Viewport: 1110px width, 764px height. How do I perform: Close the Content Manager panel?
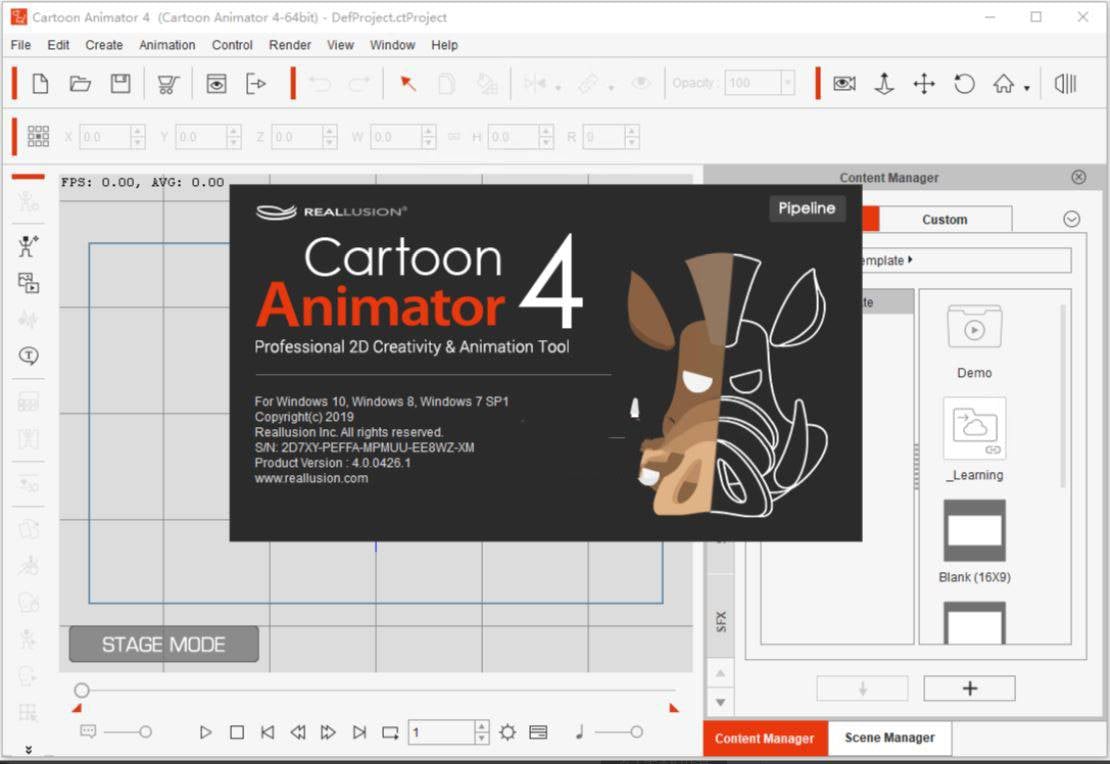(x=1078, y=177)
